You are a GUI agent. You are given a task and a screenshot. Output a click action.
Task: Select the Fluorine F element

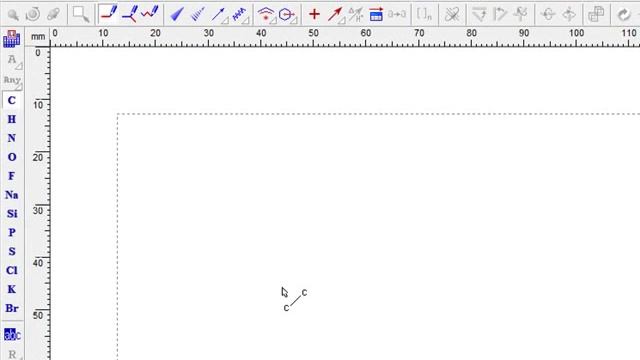coord(12,176)
